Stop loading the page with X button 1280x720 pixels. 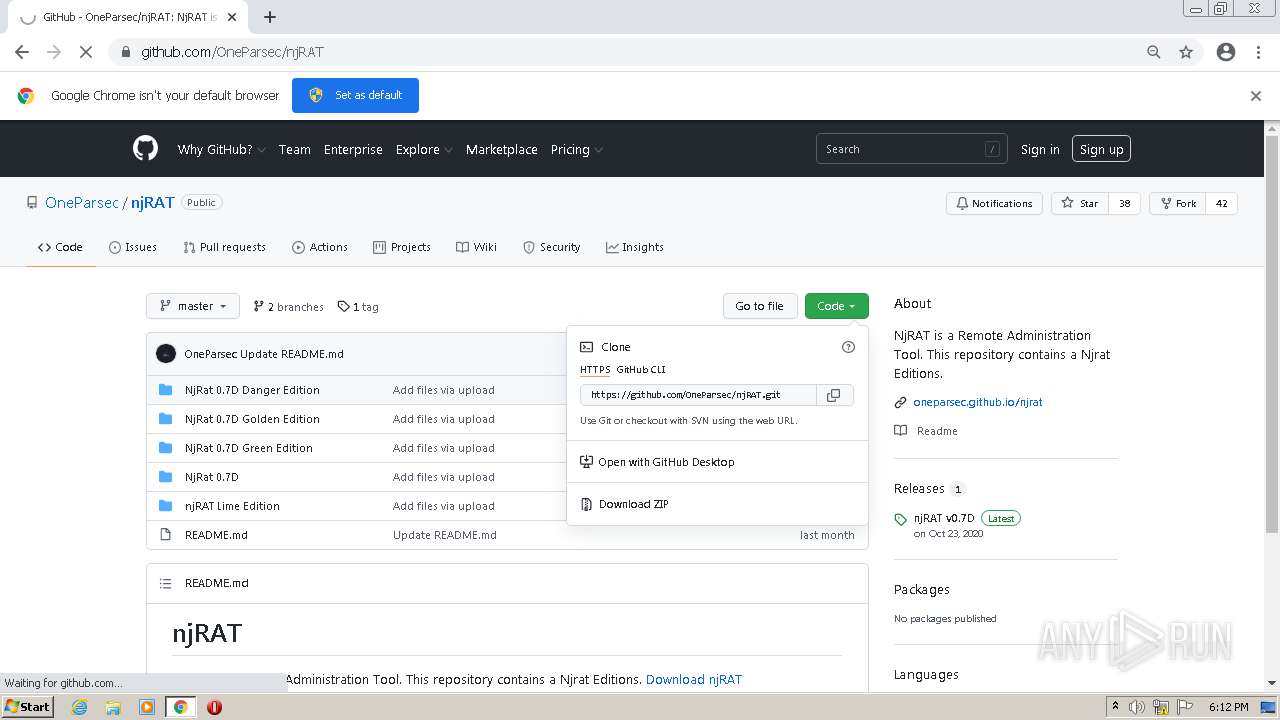tap(85, 52)
